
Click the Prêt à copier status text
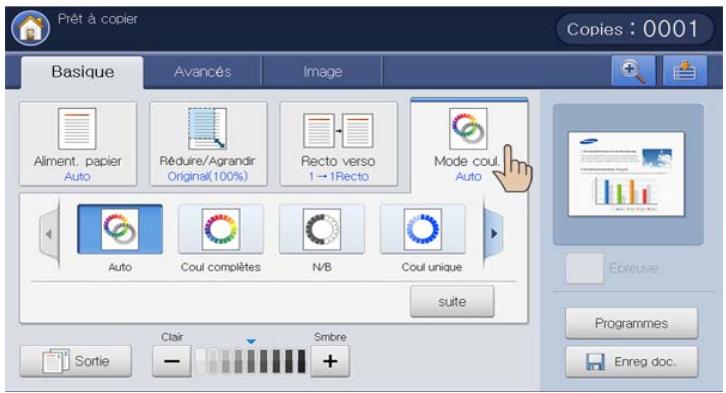tap(98, 19)
